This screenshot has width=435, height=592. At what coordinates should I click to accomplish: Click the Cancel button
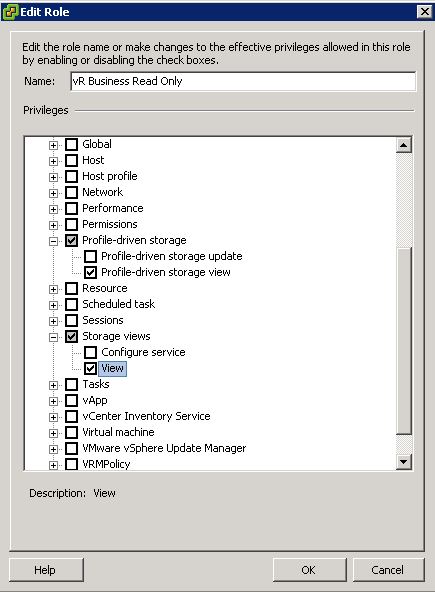click(388, 570)
